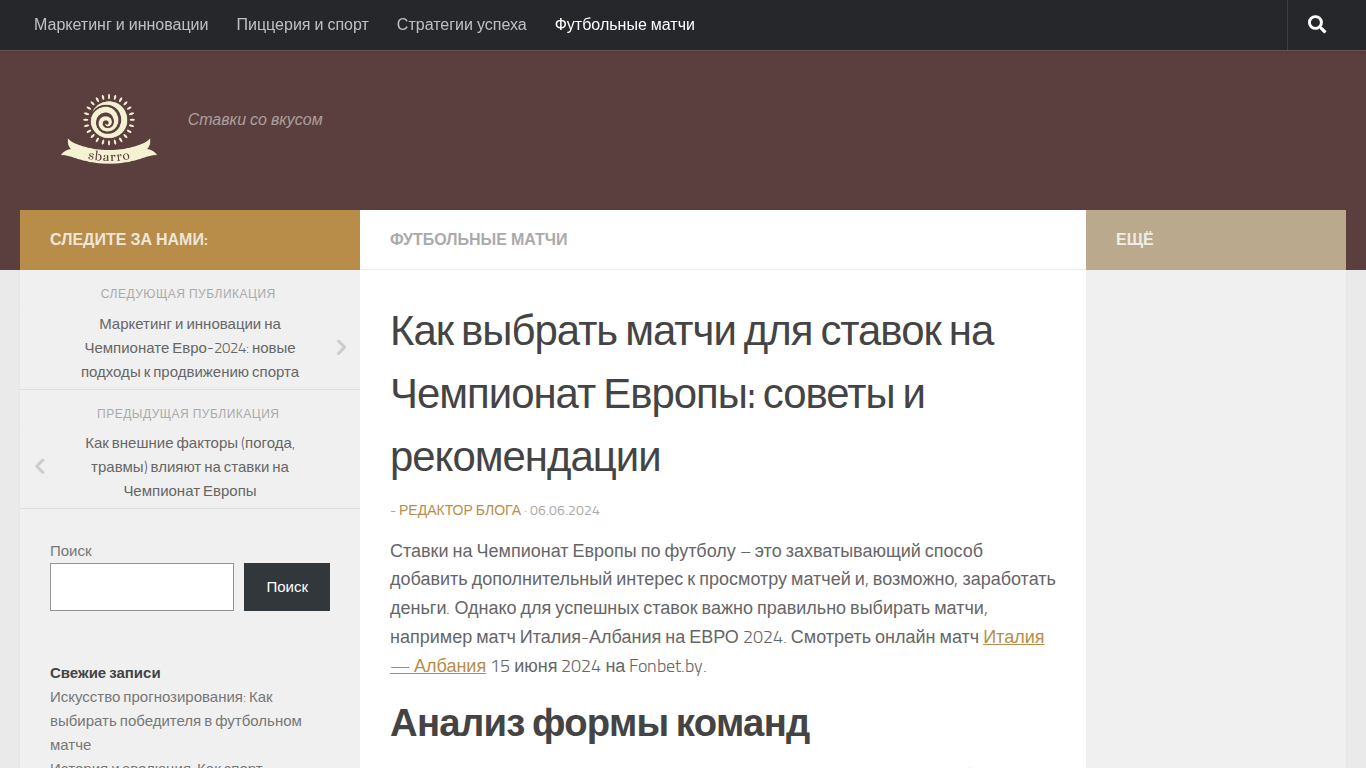Click the ФУТБОЛЬНЫЕ МАТЧИ category heading
This screenshot has width=1366, height=768.
479,240
